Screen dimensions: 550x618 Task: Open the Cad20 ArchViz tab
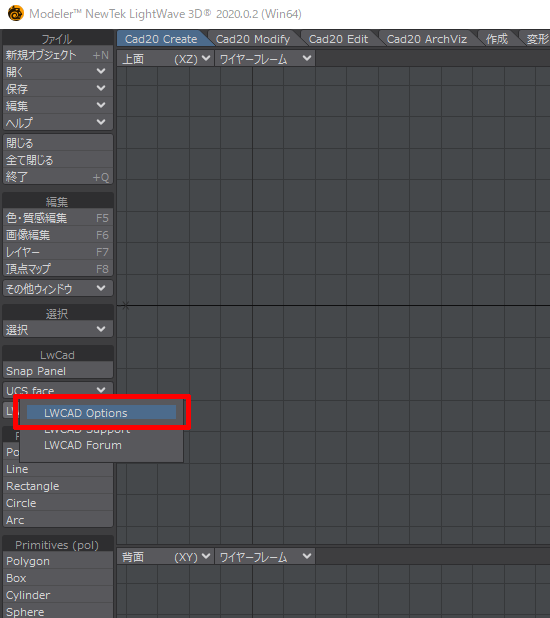click(427, 39)
